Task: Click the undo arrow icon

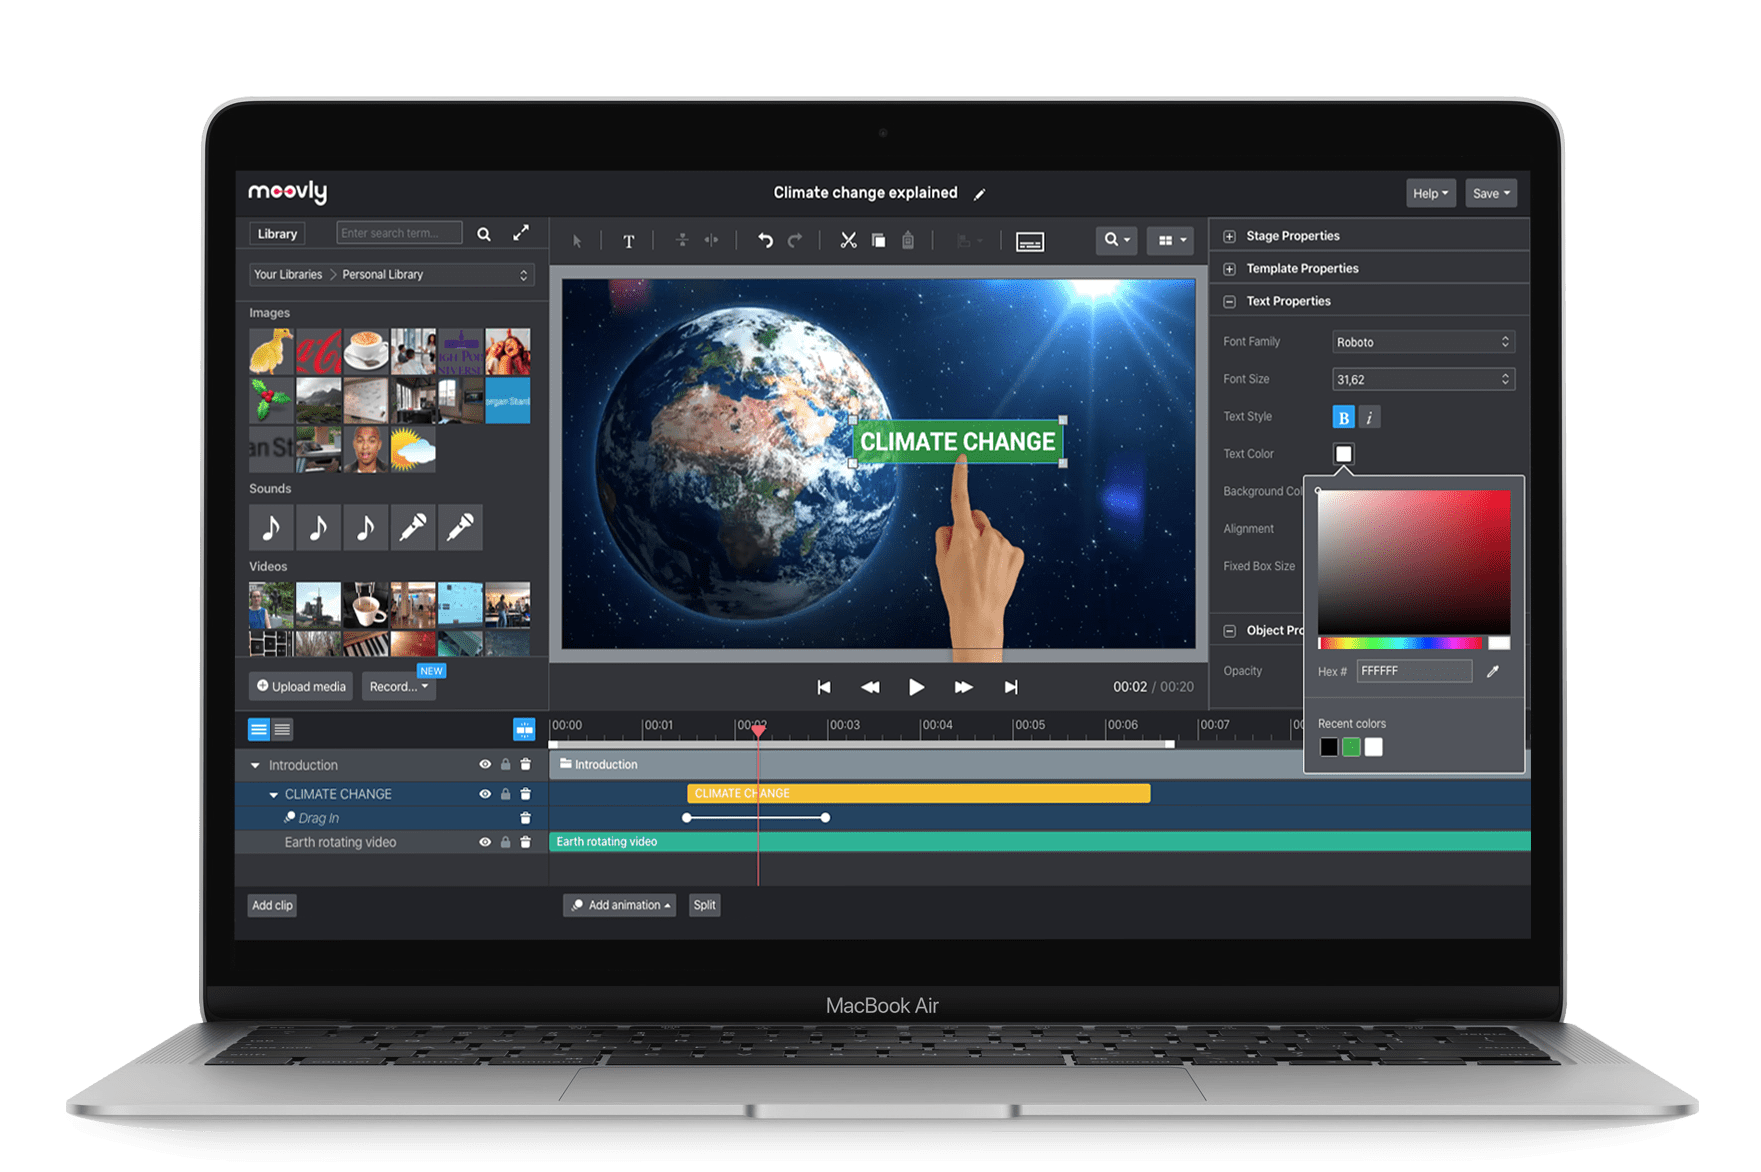Action: [x=765, y=241]
